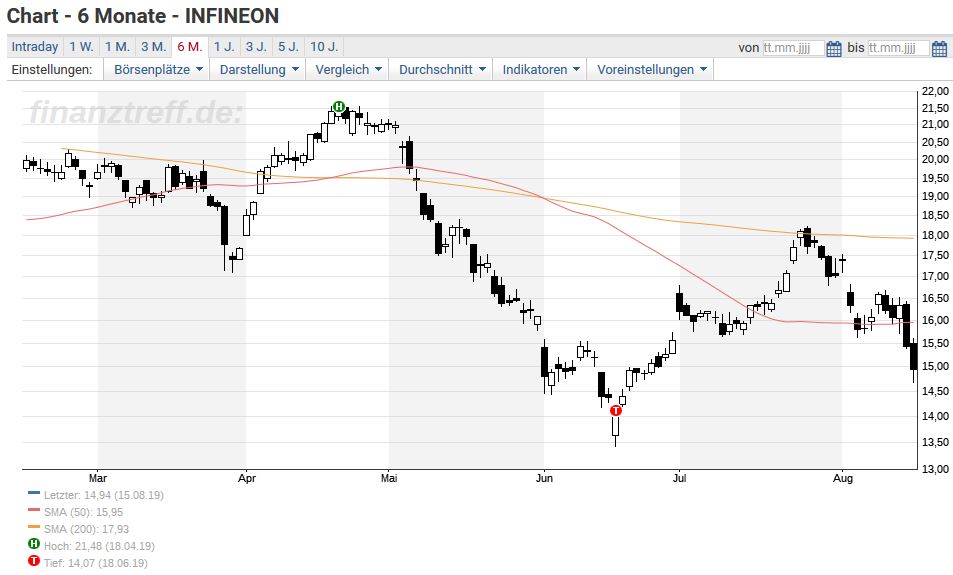The image size is (953, 575).
Task: Click 'SMA (200): 17,93' legend text
Action: pos(86,529)
